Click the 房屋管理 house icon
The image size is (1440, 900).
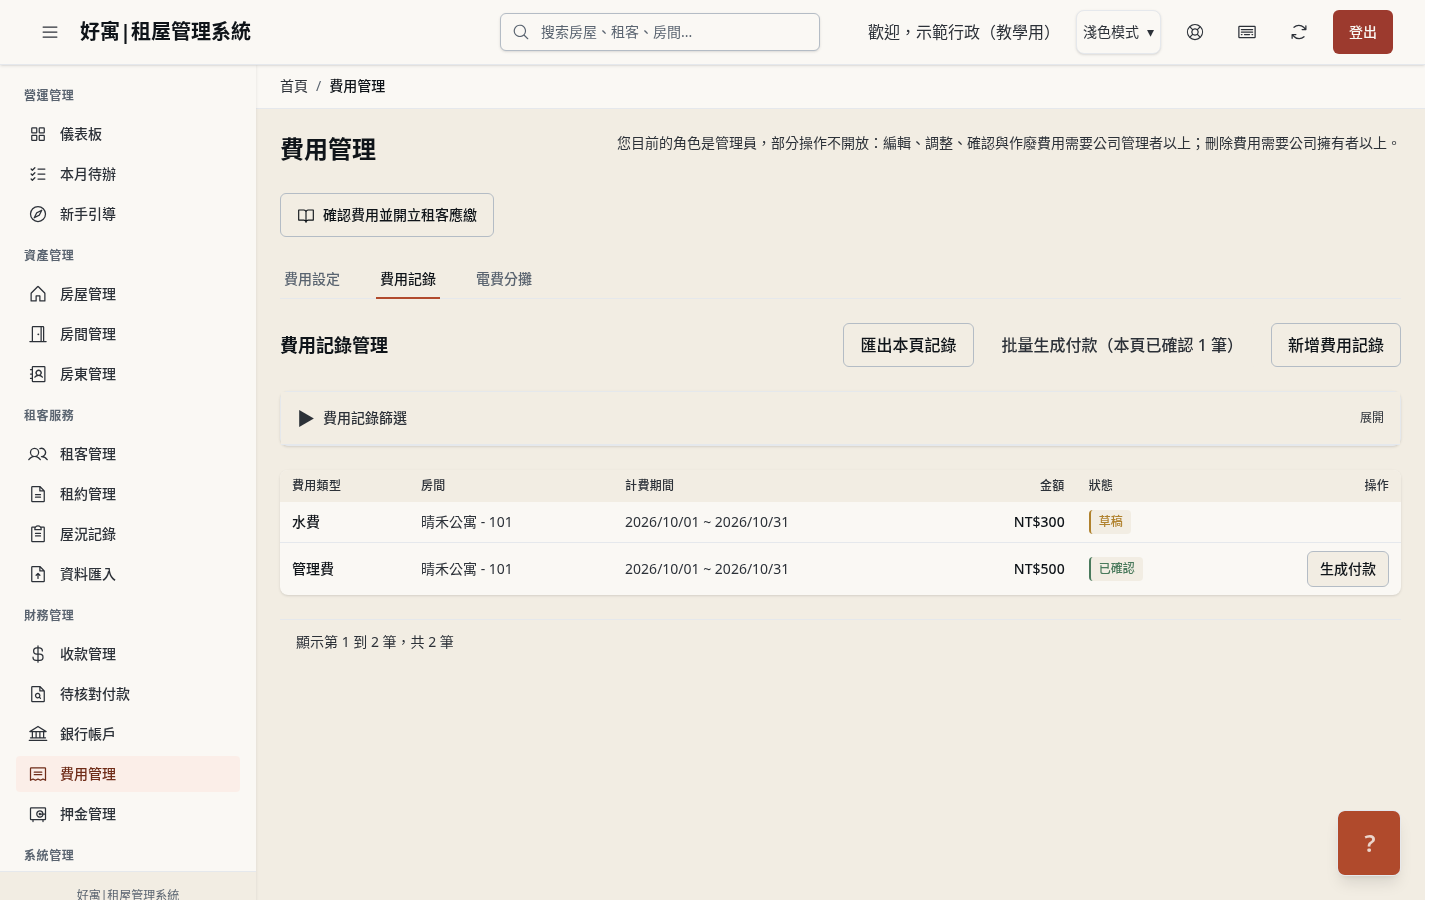coord(38,294)
